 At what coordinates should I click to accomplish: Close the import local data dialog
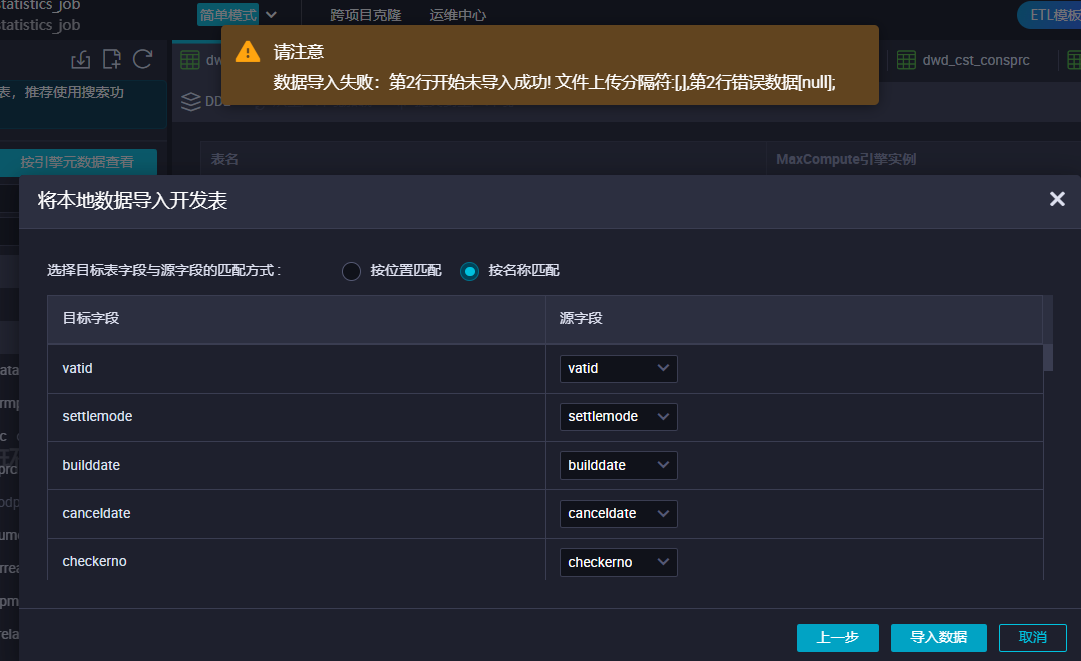(1057, 199)
